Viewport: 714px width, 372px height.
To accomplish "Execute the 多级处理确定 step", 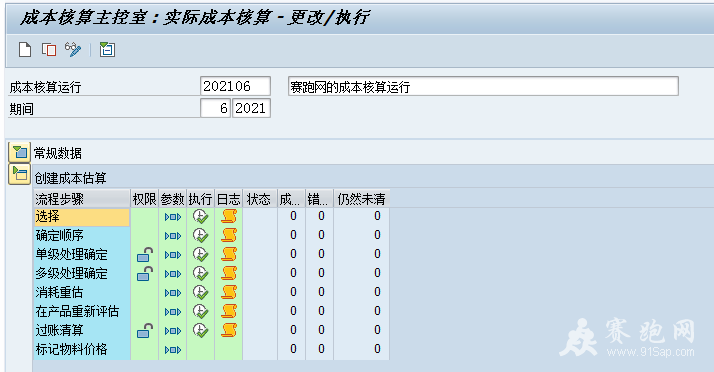I will (200, 273).
